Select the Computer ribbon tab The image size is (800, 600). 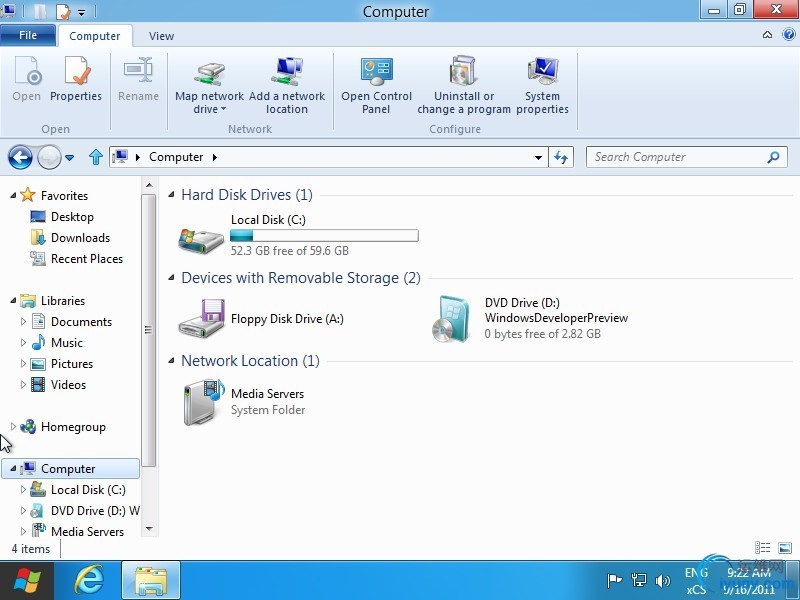pos(95,36)
